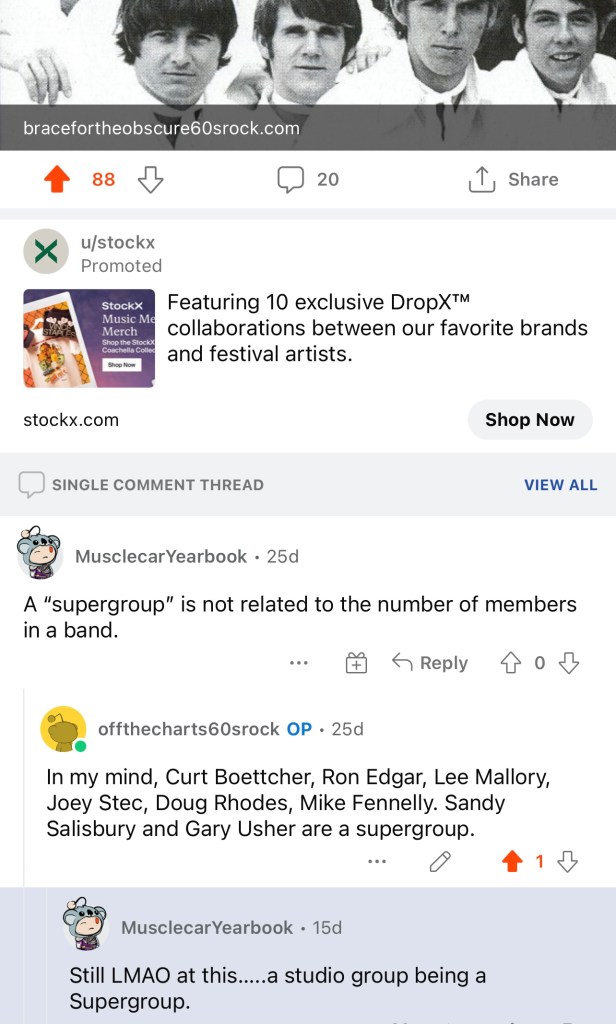This screenshot has width=616, height=1024.
Task: Reply to MusclecarYearbook's supergroup comment
Action: point(430,663)
